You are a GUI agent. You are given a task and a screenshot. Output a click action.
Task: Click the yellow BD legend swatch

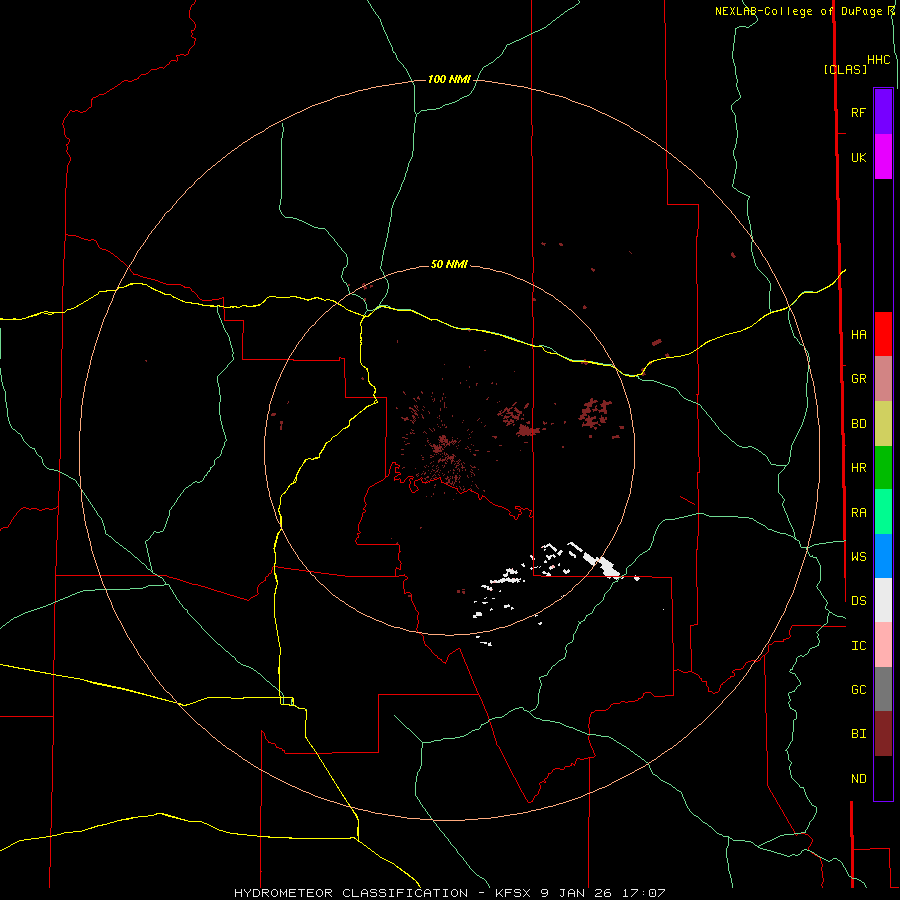click(x=883, y=424)
